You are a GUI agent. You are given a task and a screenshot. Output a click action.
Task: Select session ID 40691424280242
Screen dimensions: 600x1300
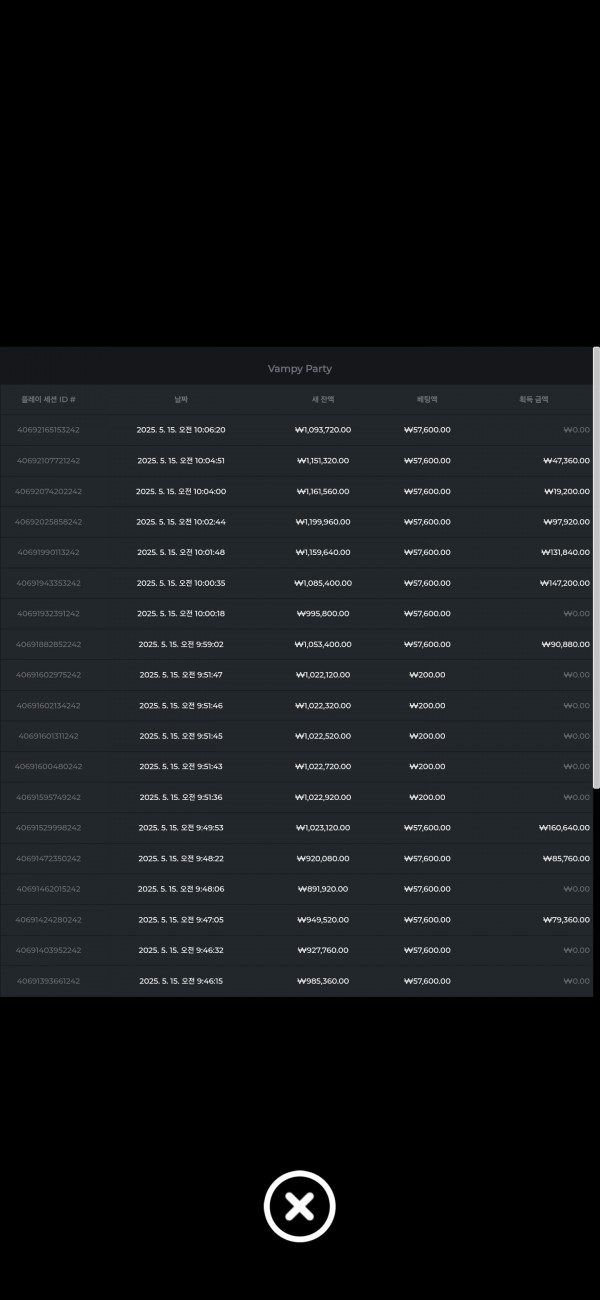(49, 920)
